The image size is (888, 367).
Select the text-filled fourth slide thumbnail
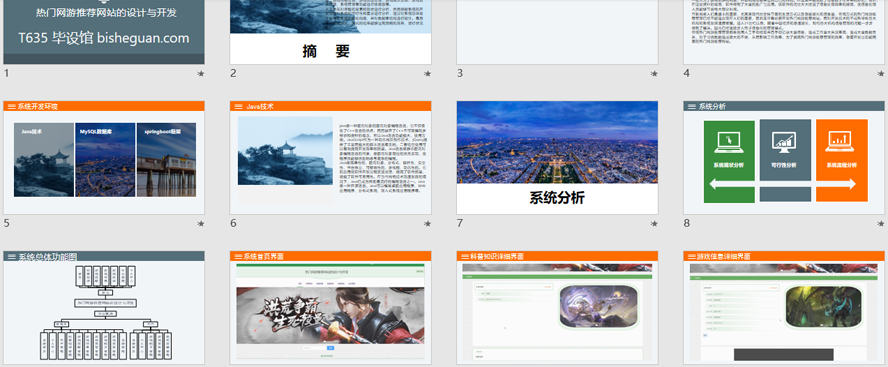point(784,32)
